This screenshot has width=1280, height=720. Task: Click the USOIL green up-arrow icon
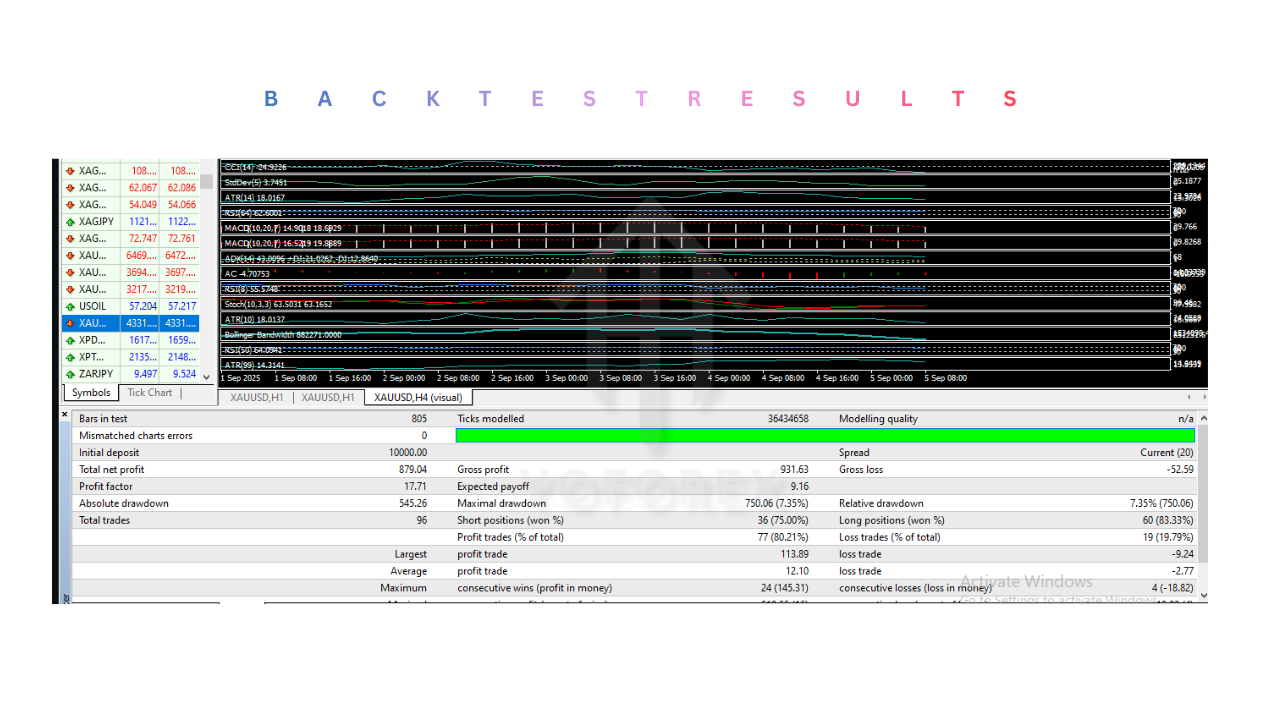point(70,306)
